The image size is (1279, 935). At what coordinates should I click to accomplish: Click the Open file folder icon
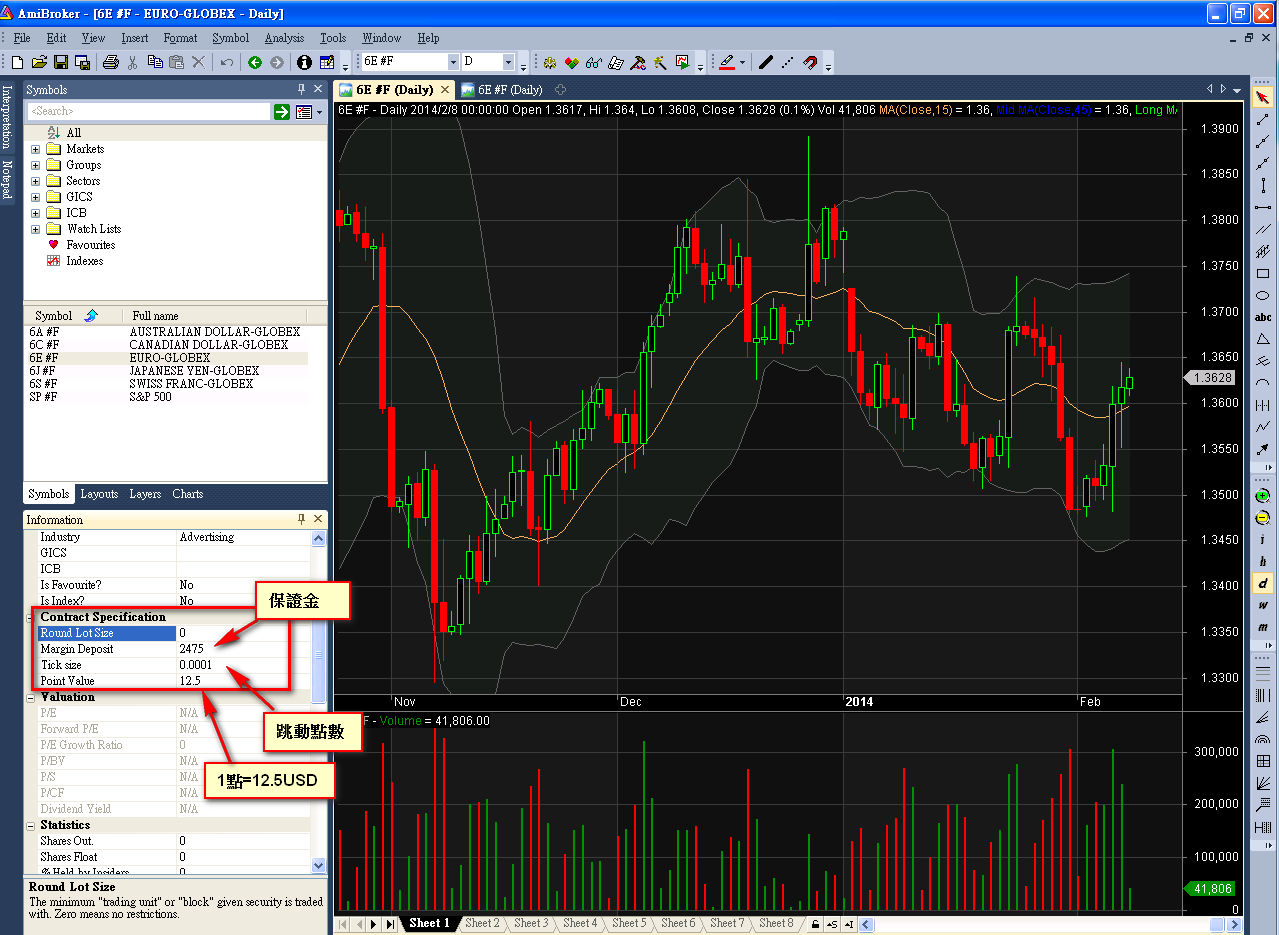[x=39, y=62]
